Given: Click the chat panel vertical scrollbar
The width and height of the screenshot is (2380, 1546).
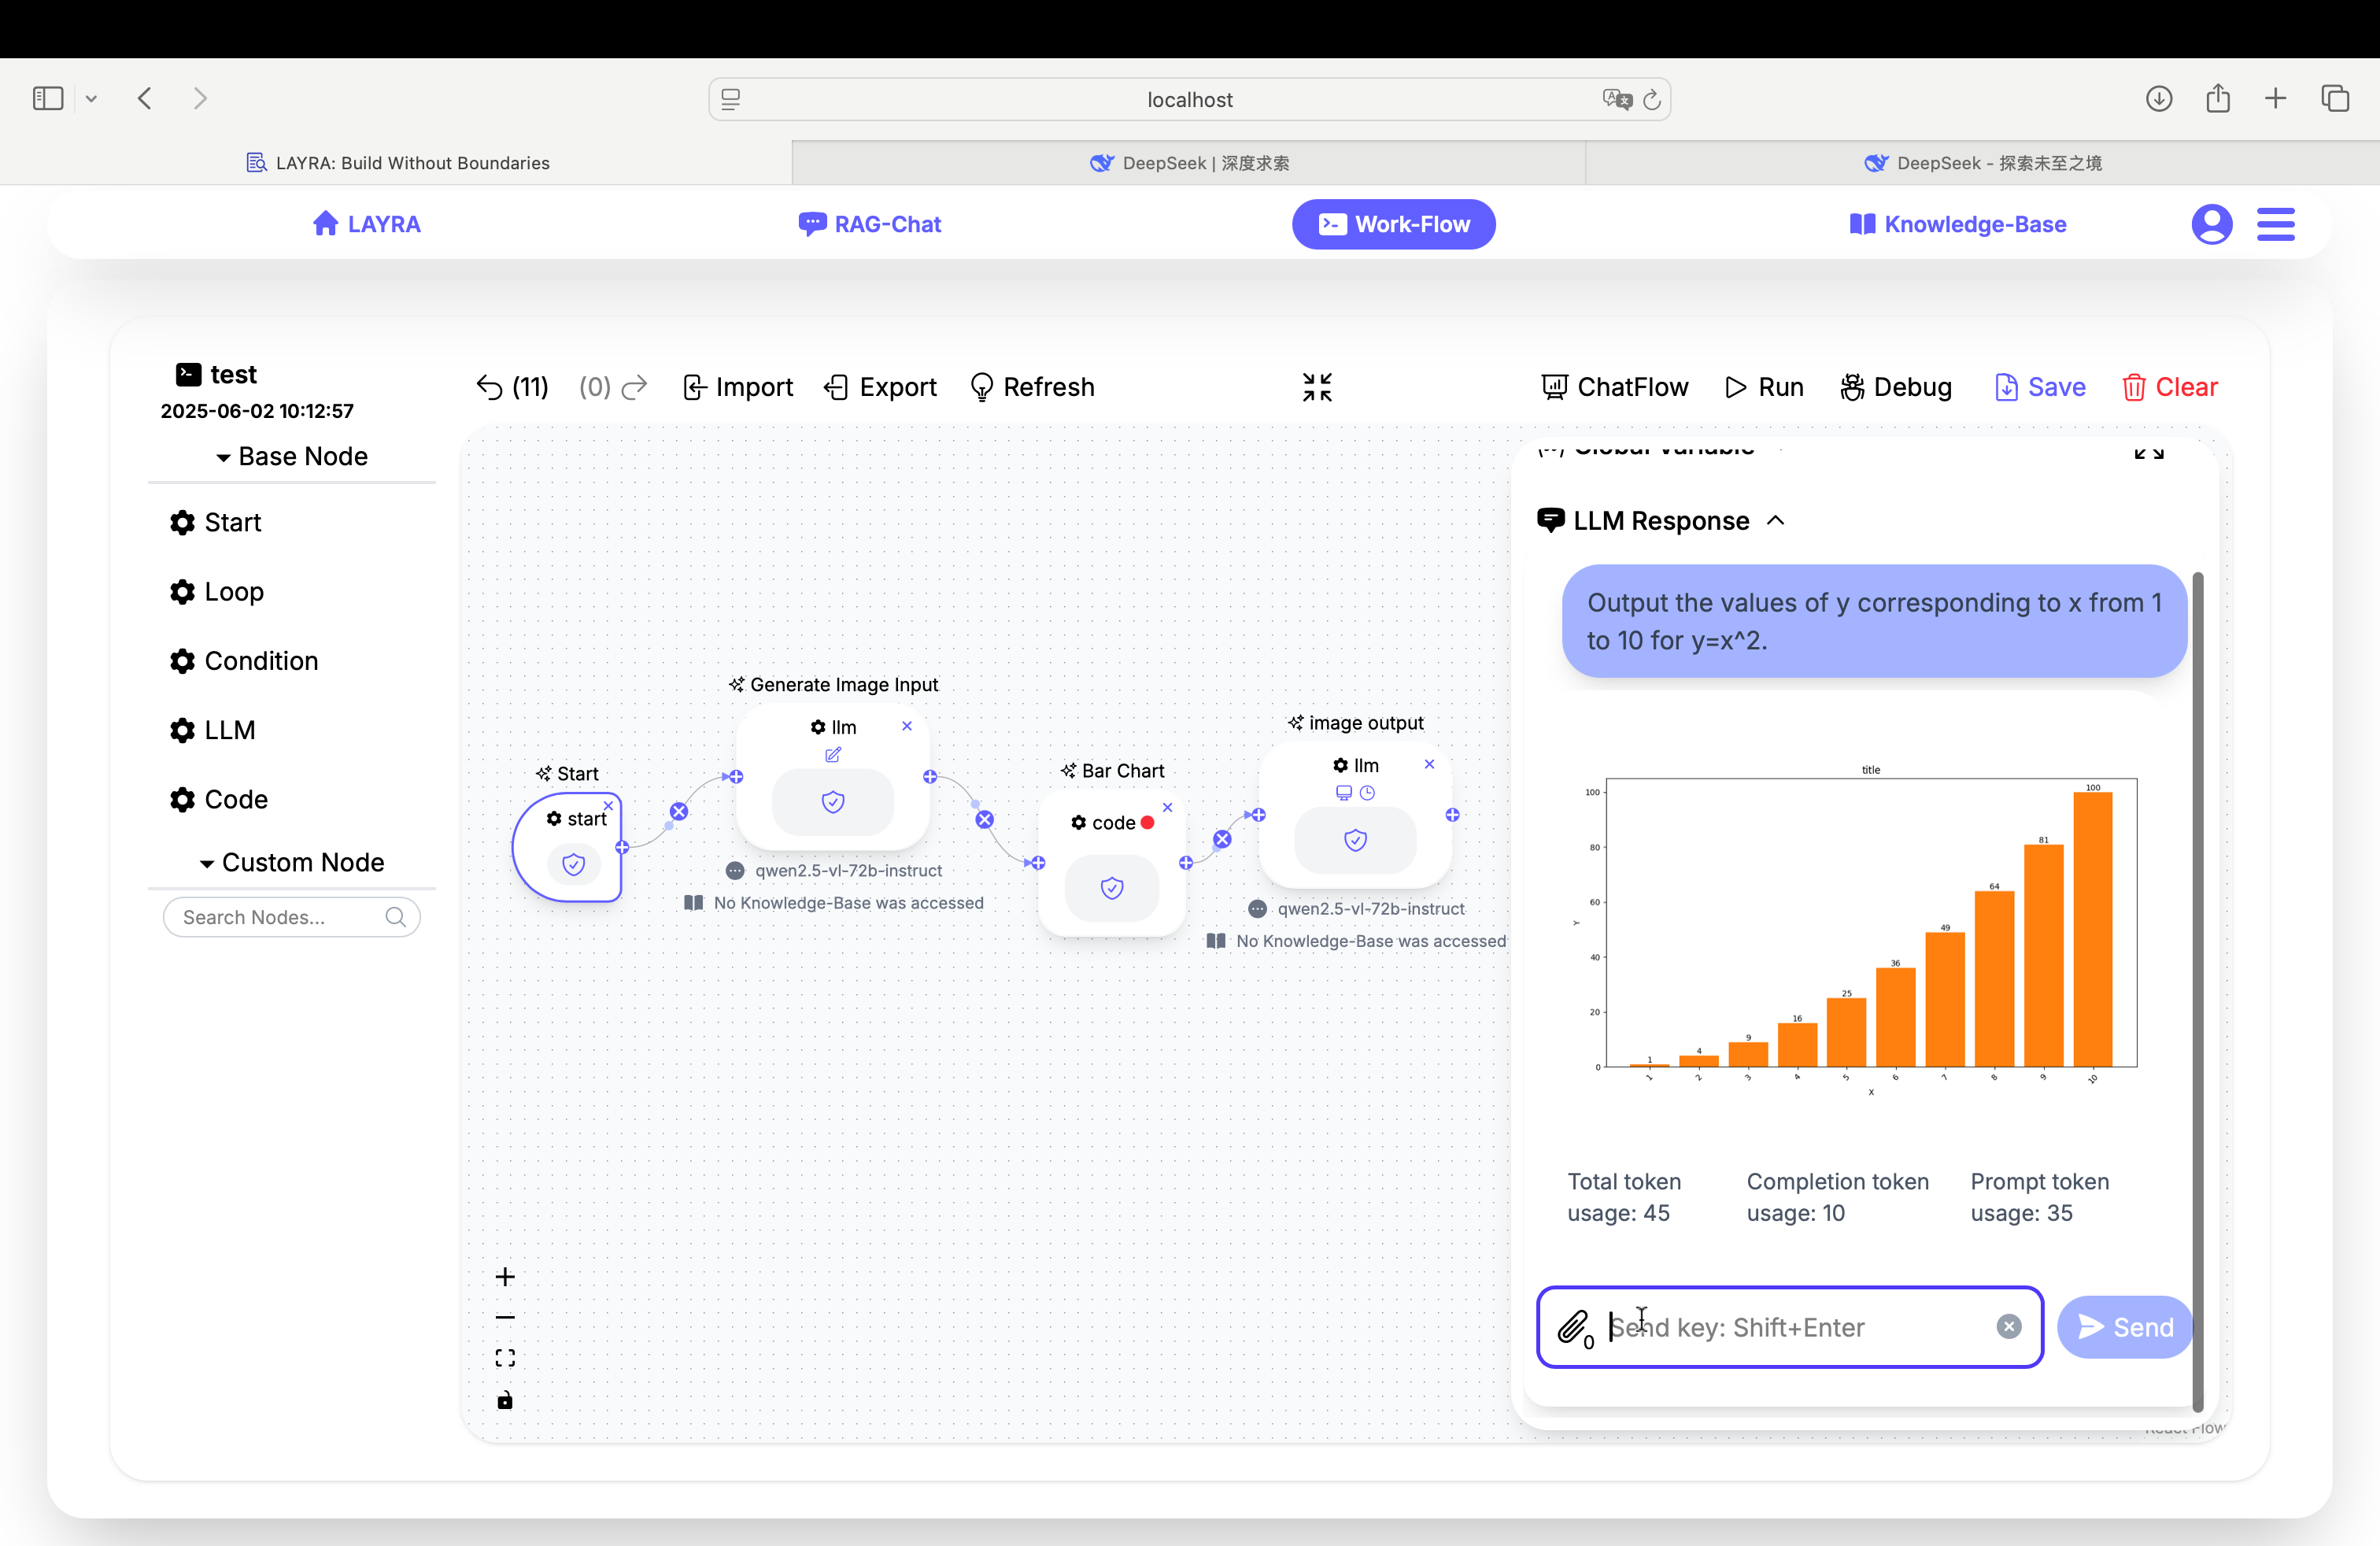Looking at the screenshot, I should tap(2197, 990).
